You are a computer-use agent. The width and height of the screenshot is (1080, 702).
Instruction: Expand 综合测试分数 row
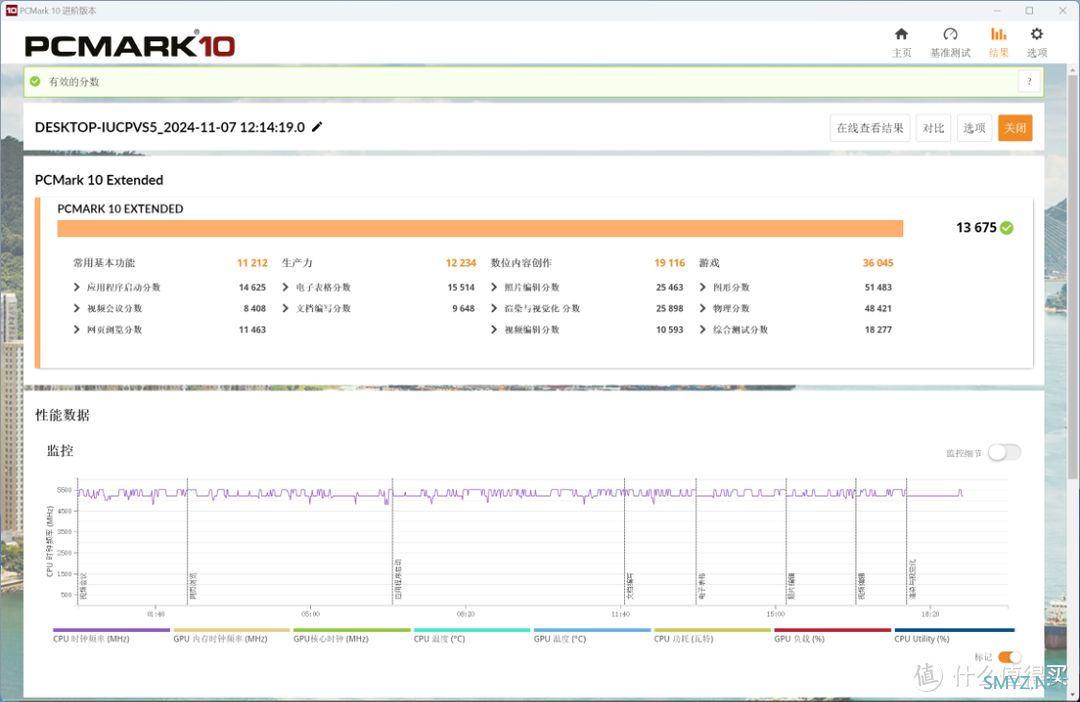pos(703,330)
